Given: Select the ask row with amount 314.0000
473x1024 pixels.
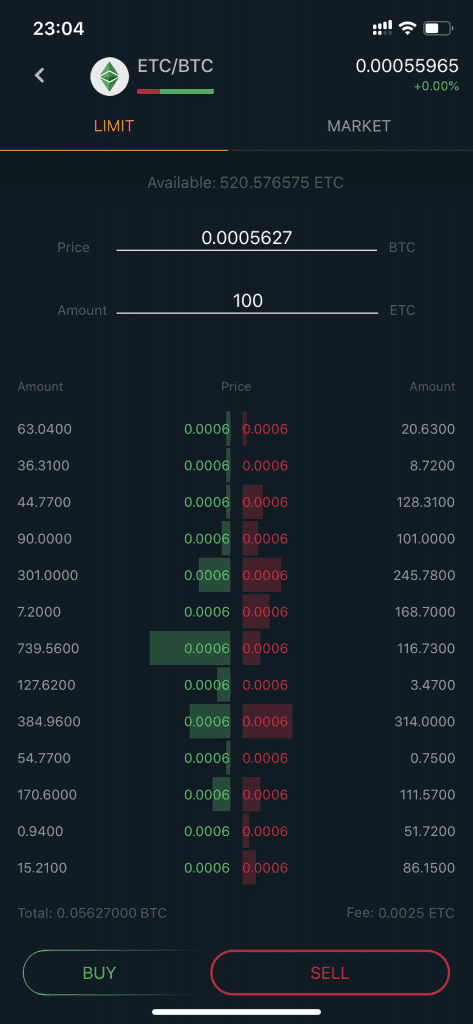Looking at the screenshot, I should pos(349,722).
